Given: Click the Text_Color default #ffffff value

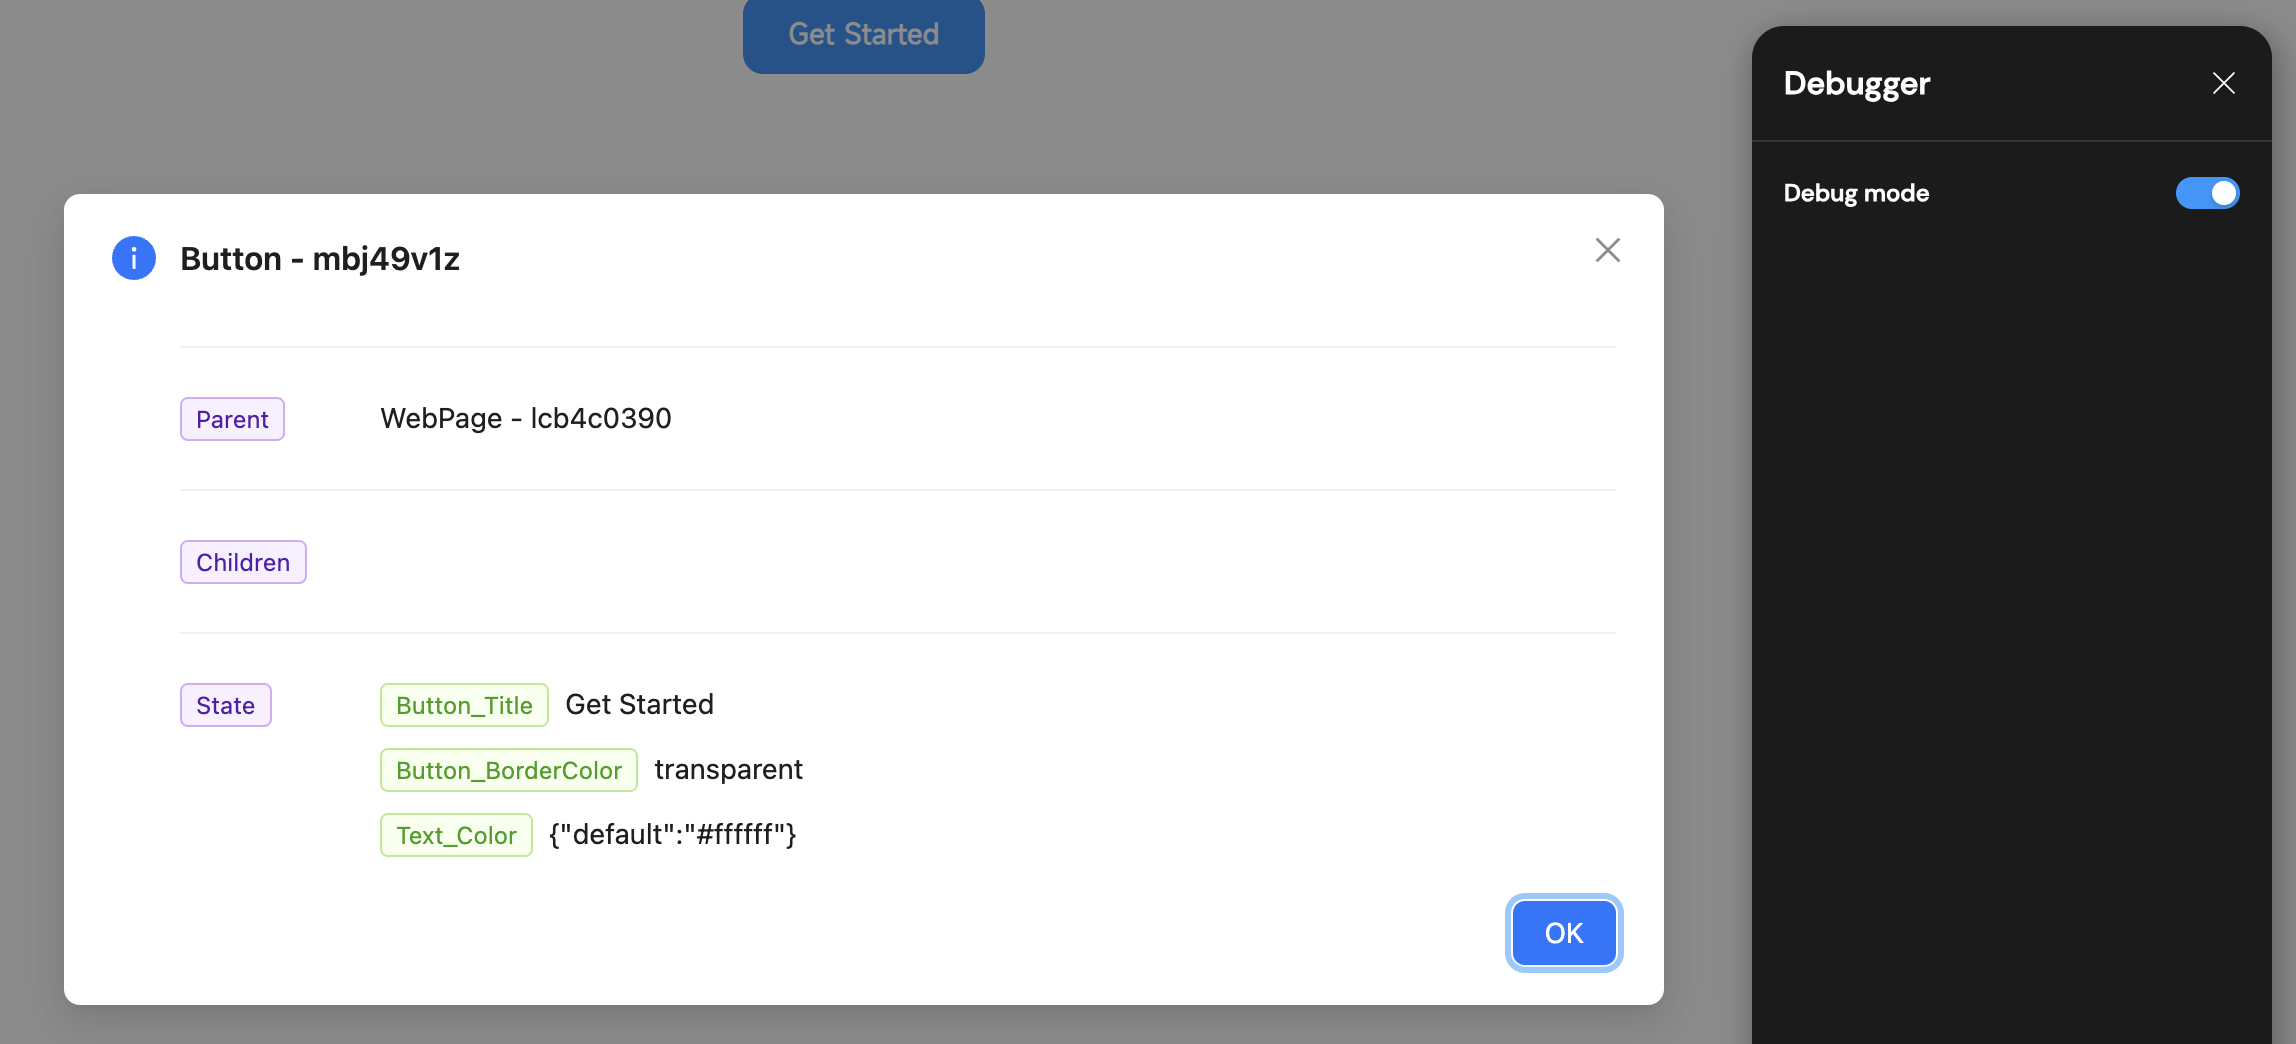Looking at the screenshot, I should (x=673, y=834).
